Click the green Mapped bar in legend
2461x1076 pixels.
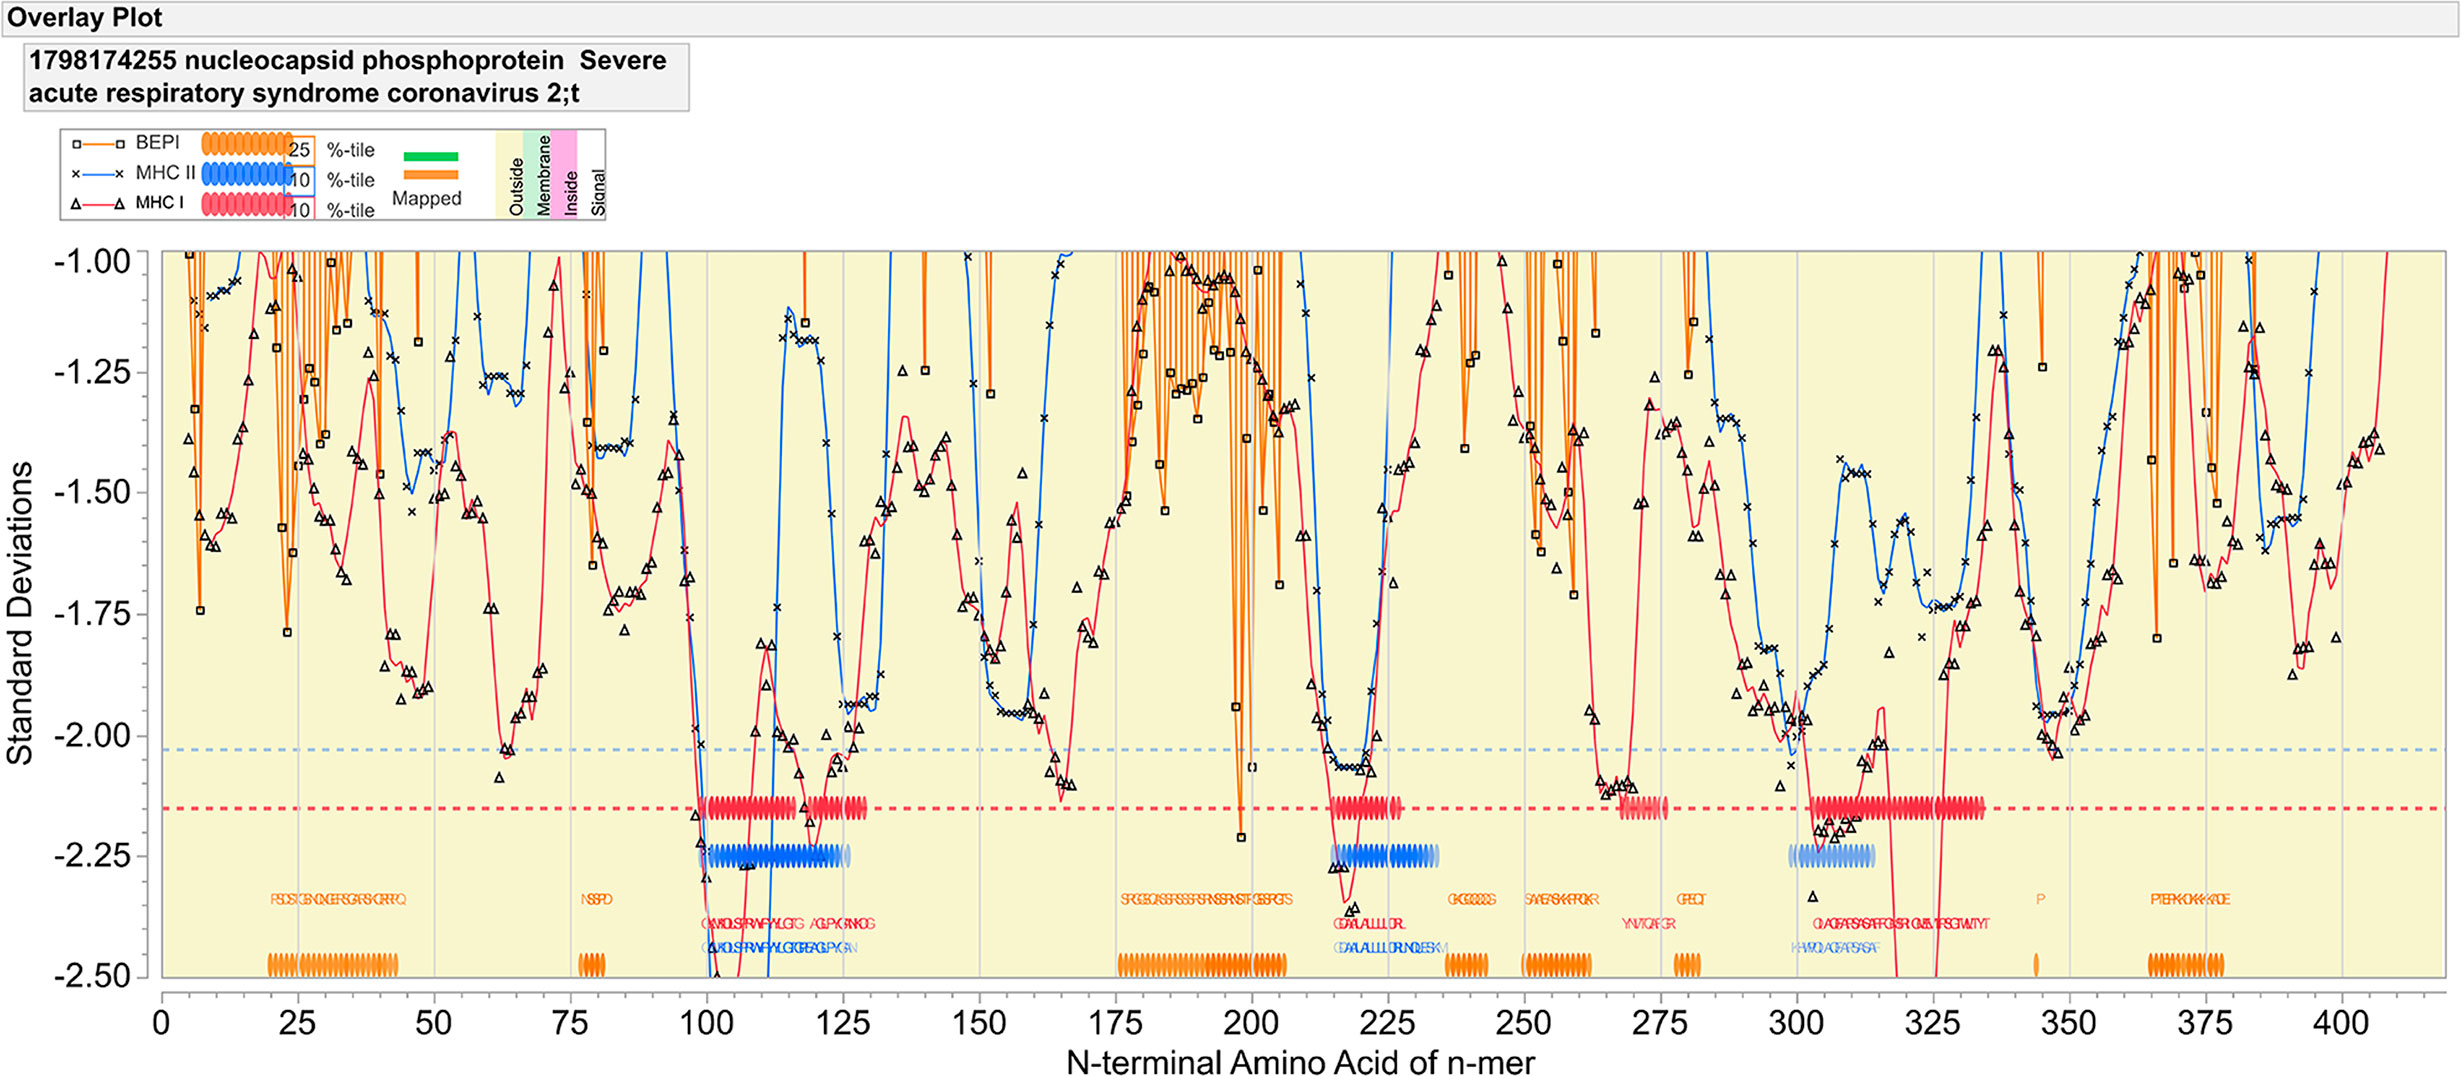tap(431, 156)
